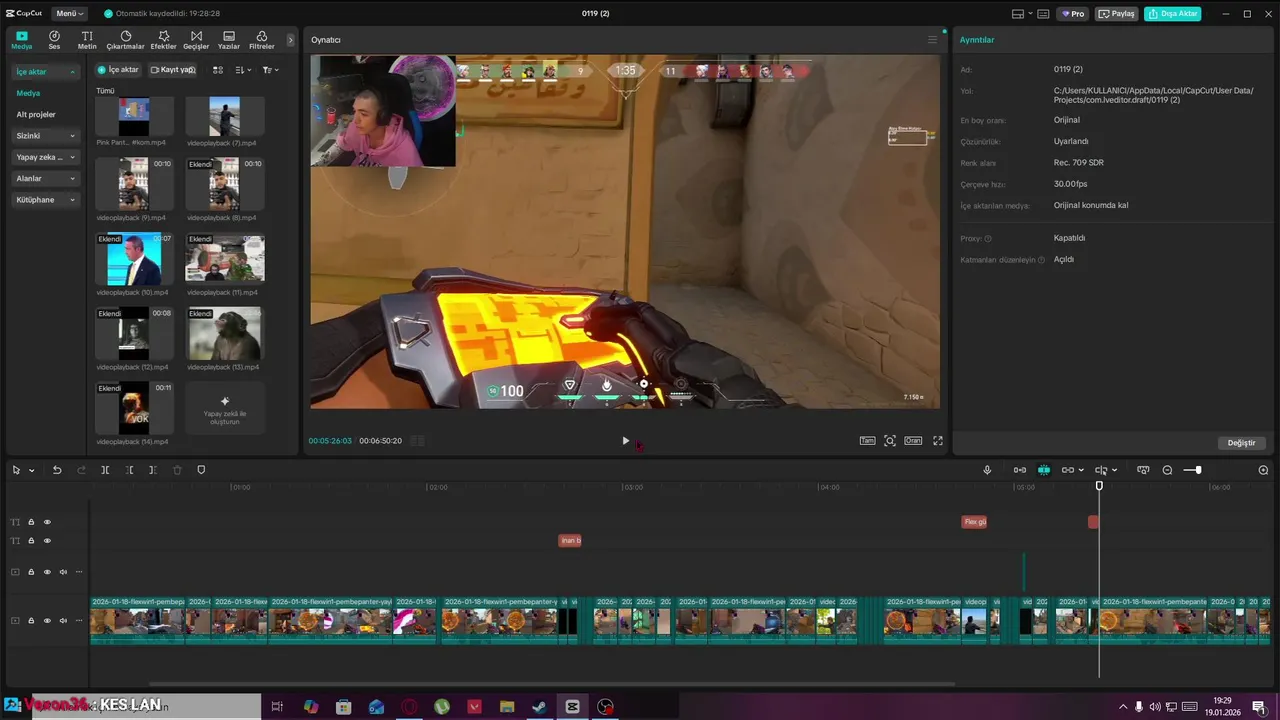Image resolution: width=1280 pixels, height=720 pixels.
Task: Mute the upper video track
Action: click(63, 572)
